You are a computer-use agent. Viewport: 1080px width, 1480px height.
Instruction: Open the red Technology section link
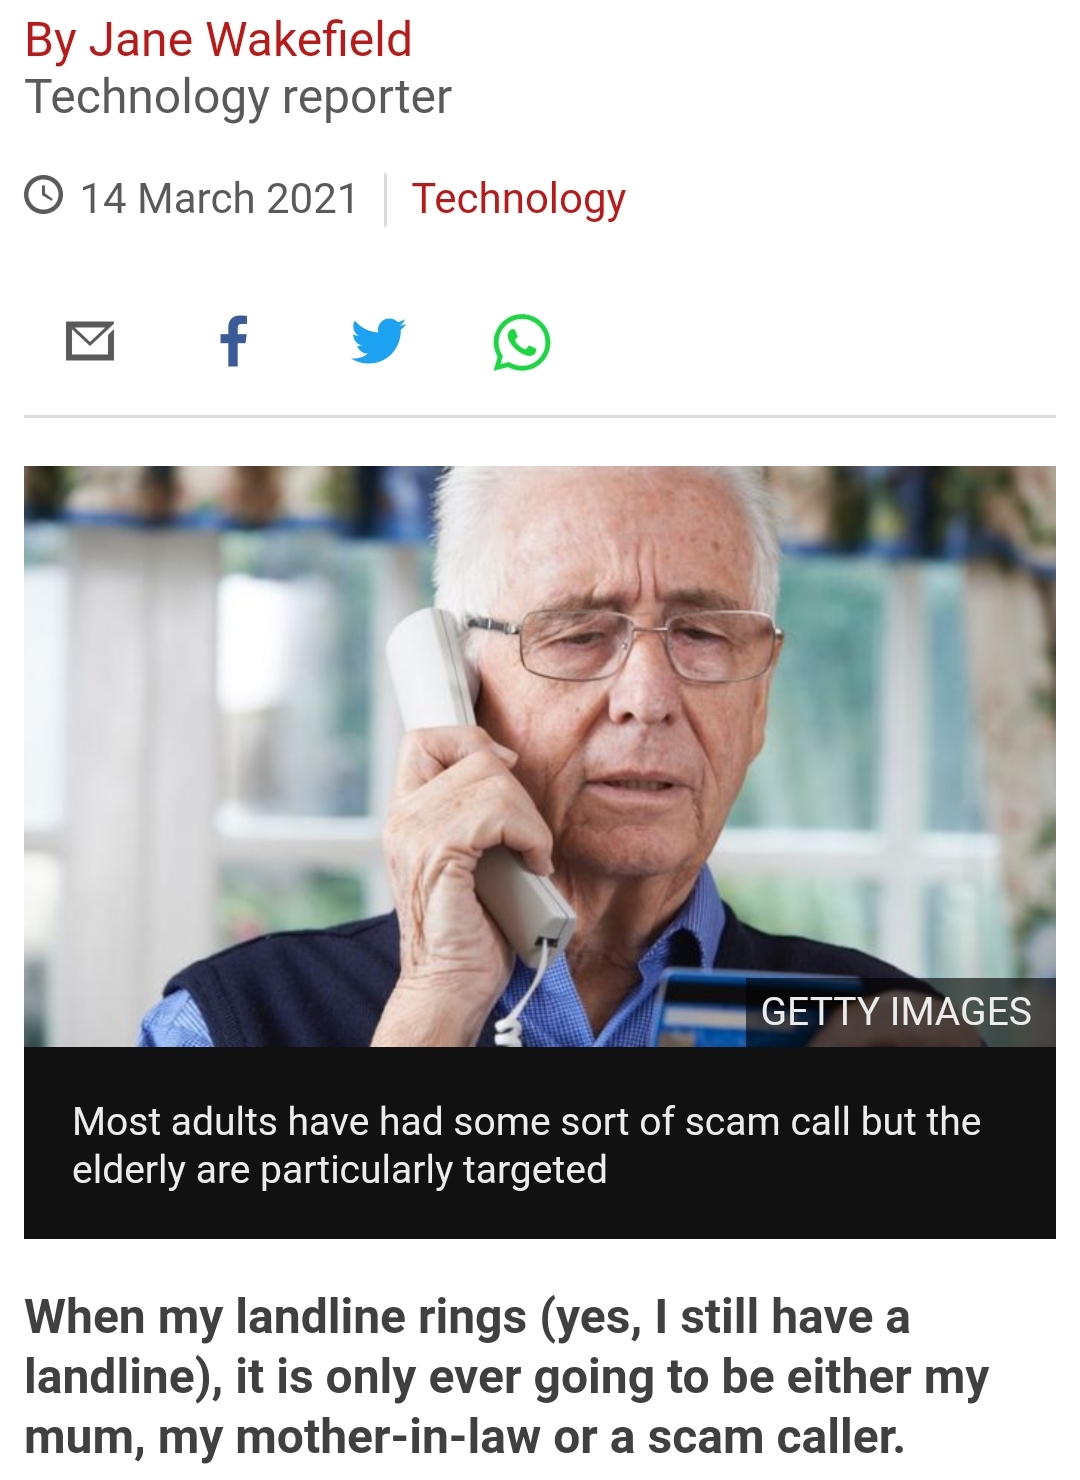tap(518, 199)
